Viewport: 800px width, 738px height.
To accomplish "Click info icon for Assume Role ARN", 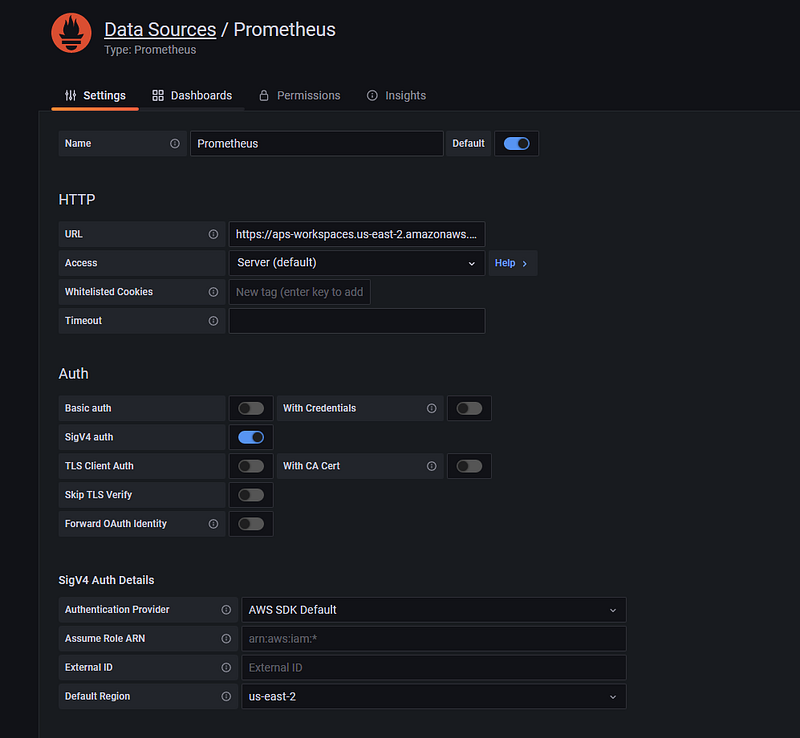I will point(226,639).
